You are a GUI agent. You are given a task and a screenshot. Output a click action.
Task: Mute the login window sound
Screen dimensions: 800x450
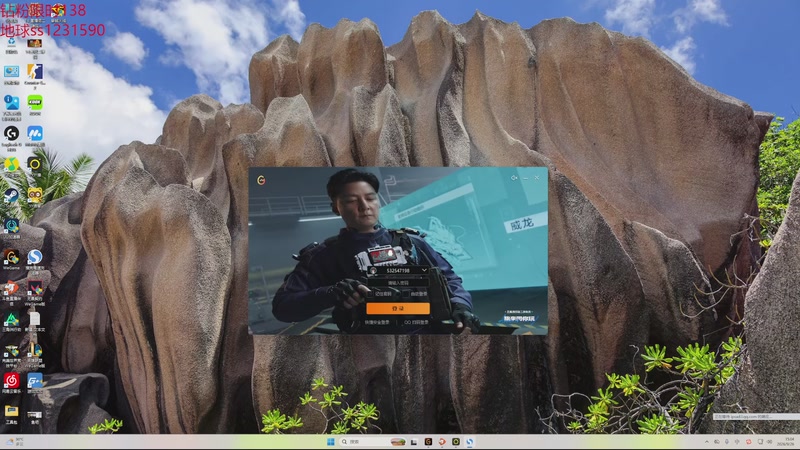514,178
